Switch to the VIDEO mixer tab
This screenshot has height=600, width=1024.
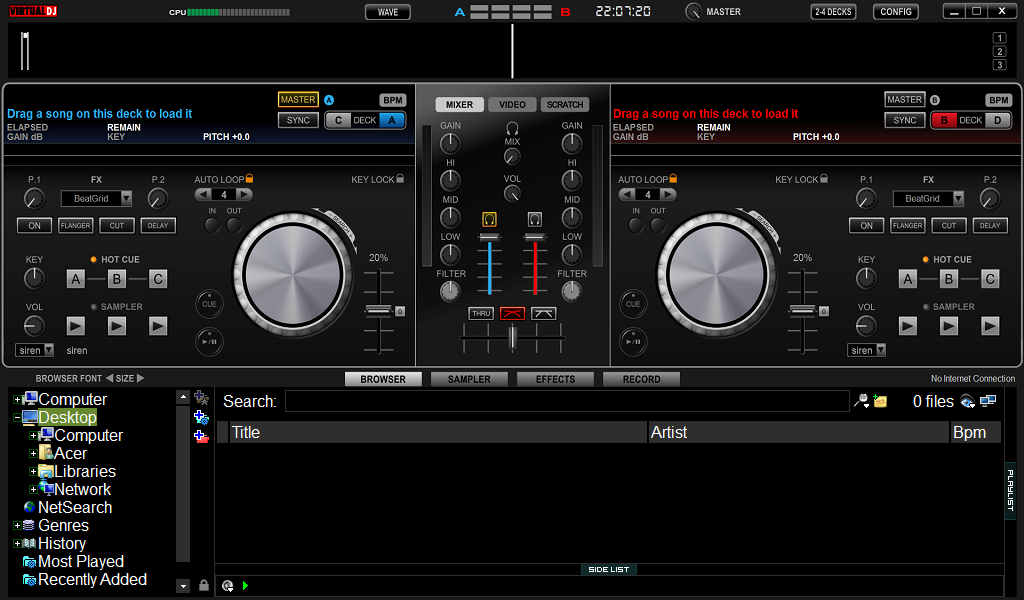pos(512,104)
